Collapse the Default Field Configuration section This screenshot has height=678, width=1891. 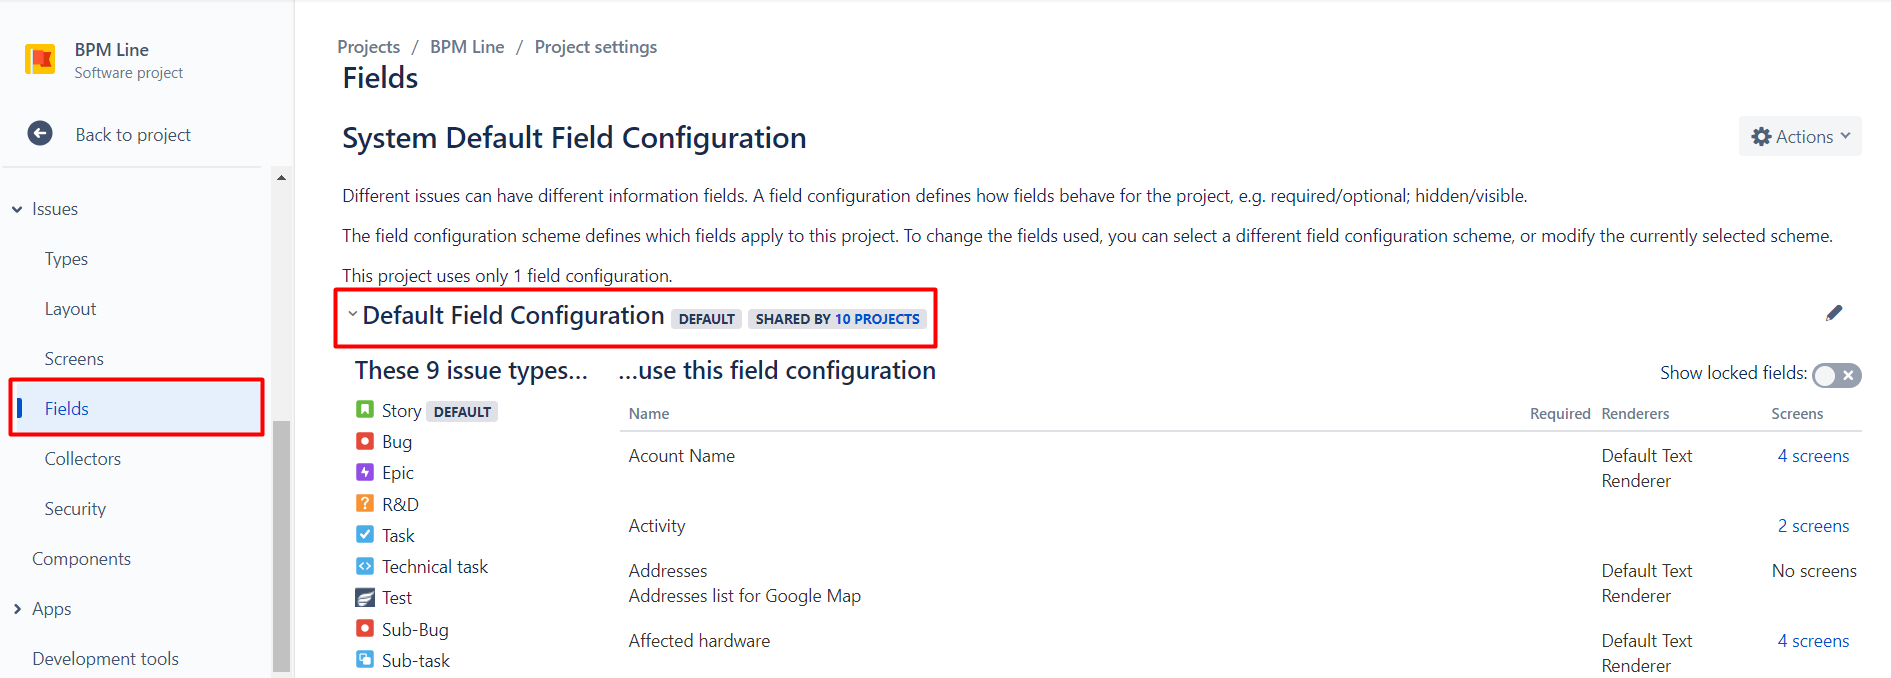point(352,314)
